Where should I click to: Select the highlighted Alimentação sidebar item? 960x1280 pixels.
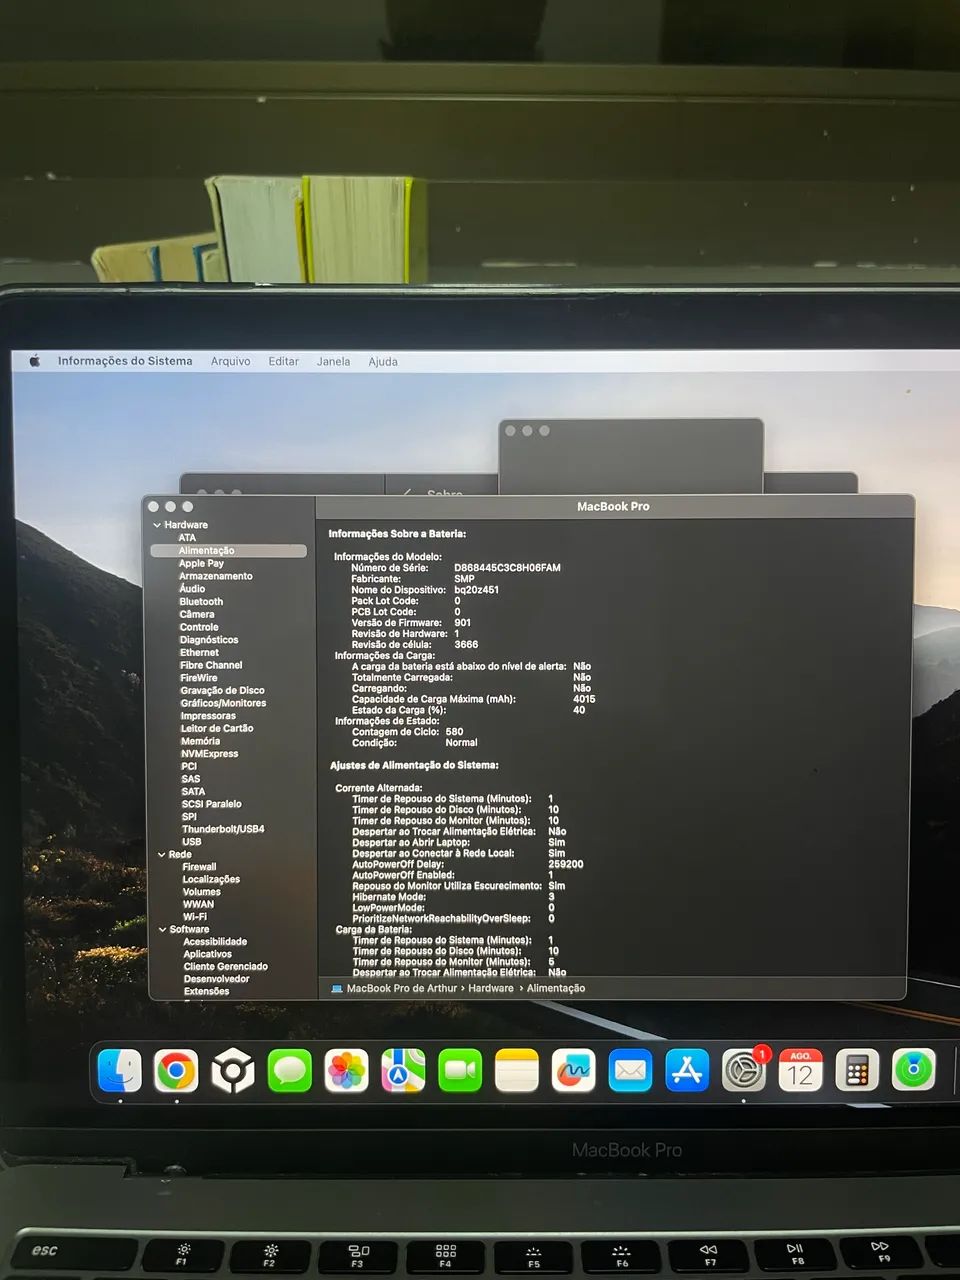228,551
